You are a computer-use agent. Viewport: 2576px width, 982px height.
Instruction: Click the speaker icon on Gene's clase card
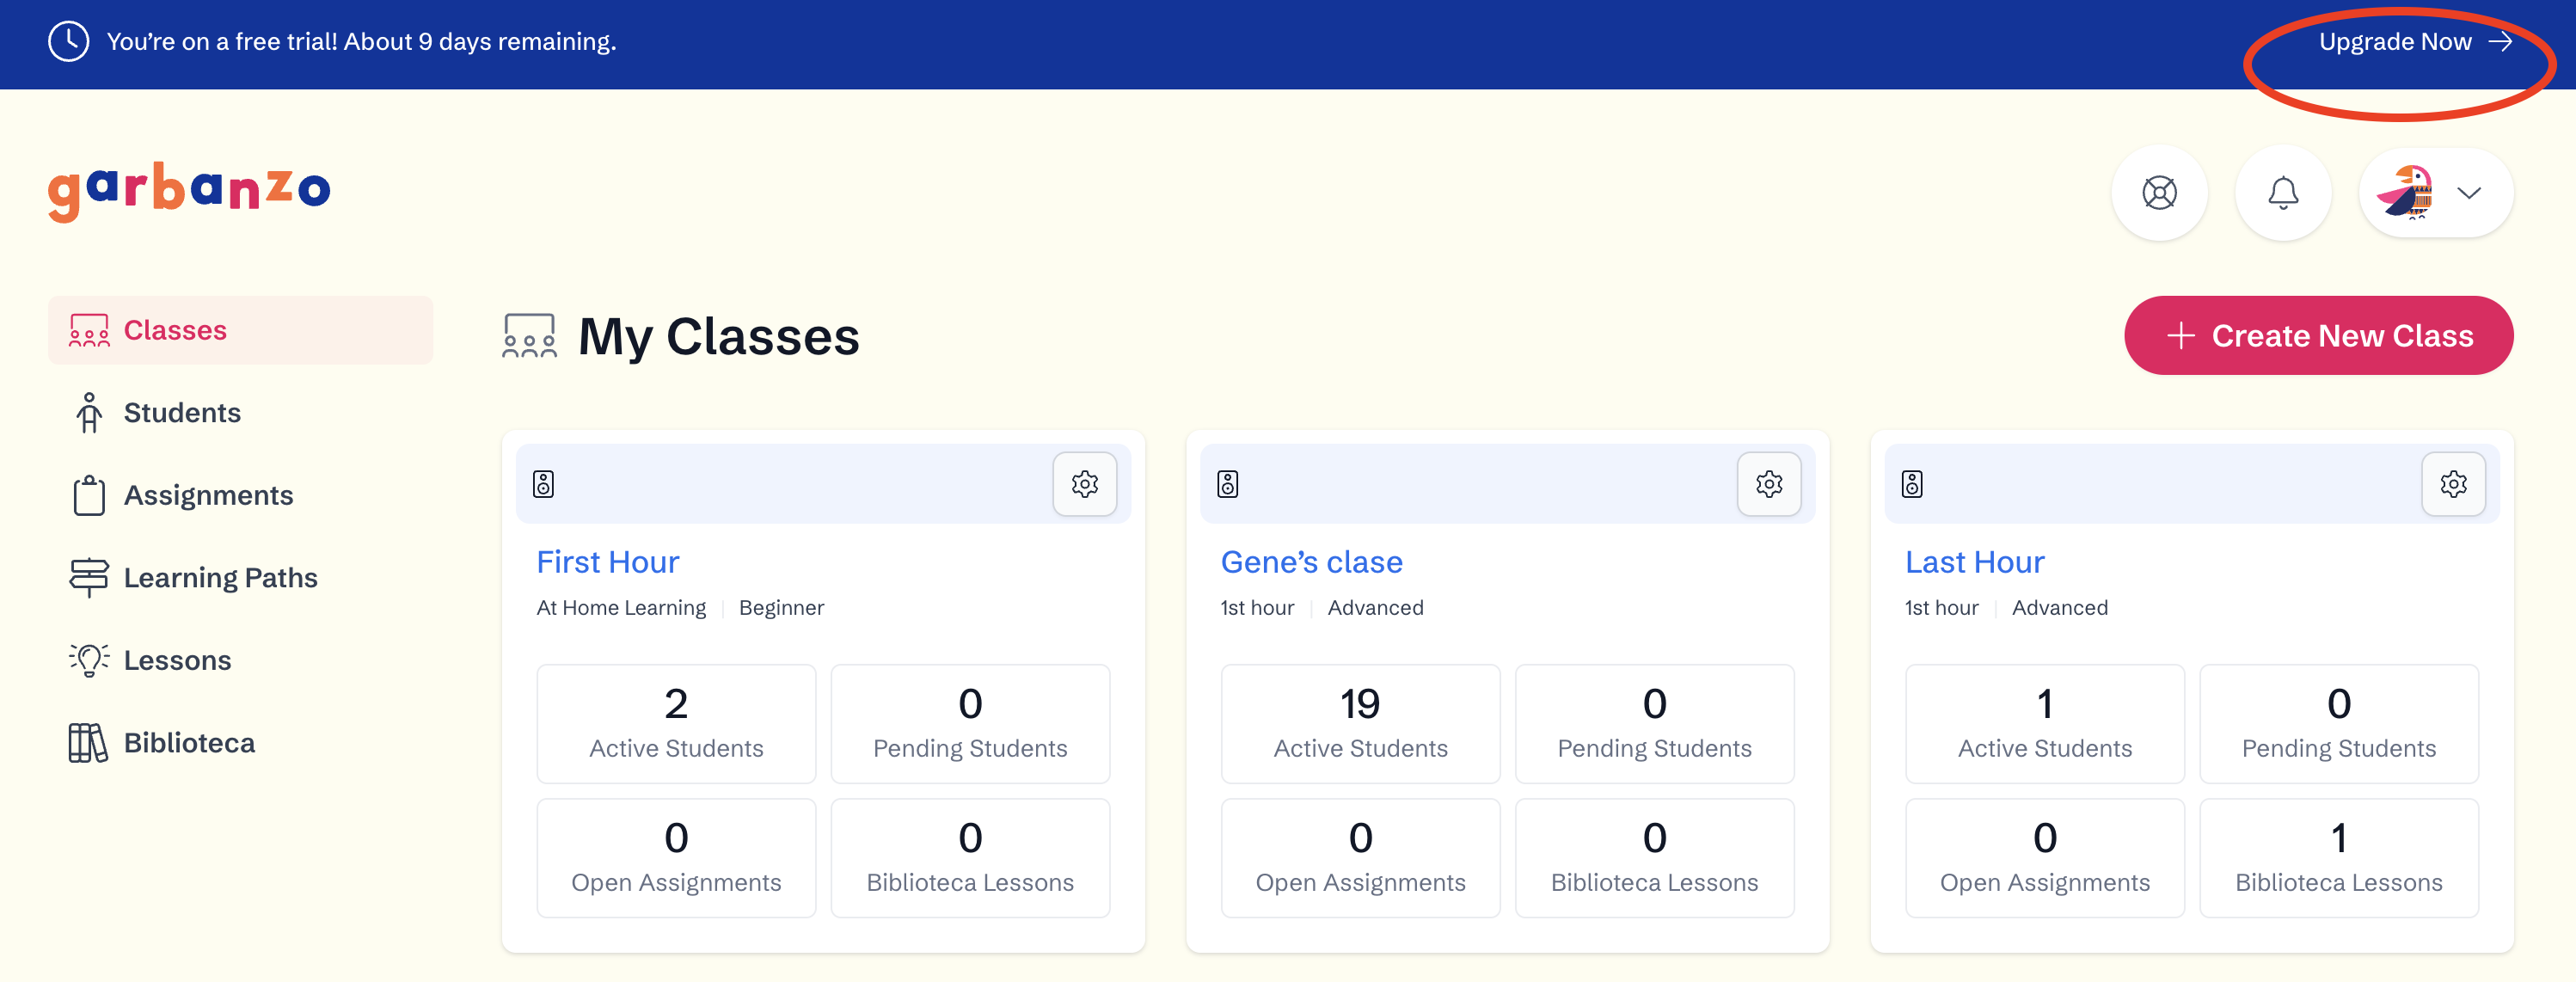1227,484
